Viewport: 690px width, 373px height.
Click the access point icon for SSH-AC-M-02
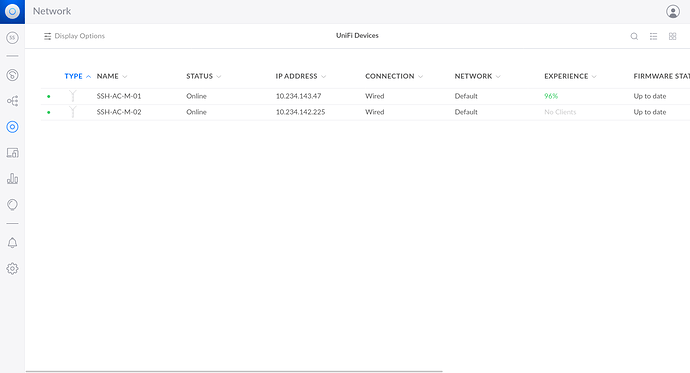click(x=73, y=112)
